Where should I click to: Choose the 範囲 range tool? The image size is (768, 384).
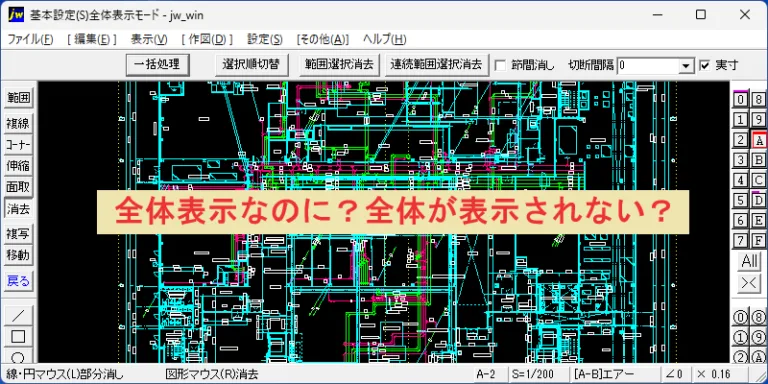point(18,97)
